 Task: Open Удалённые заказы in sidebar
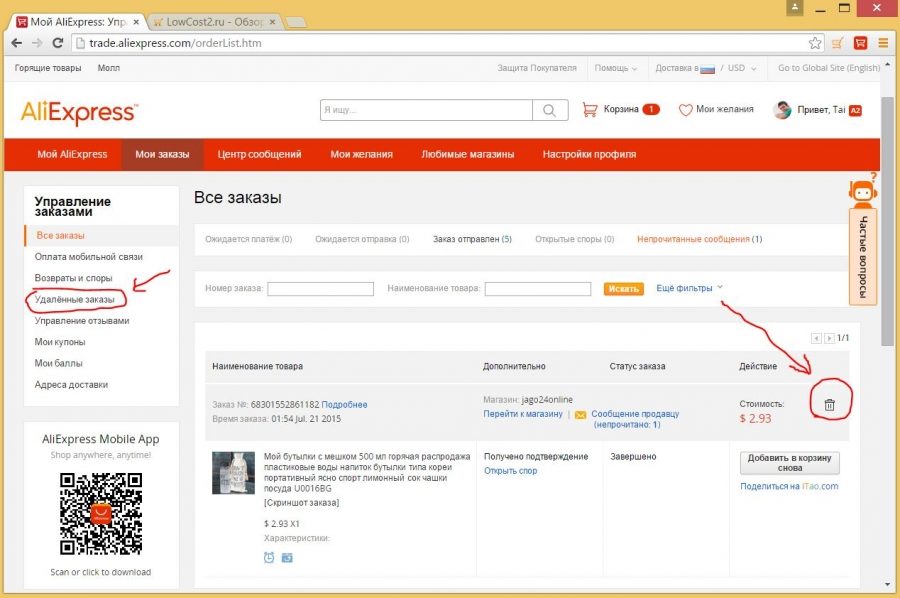(x=75, y=300)
